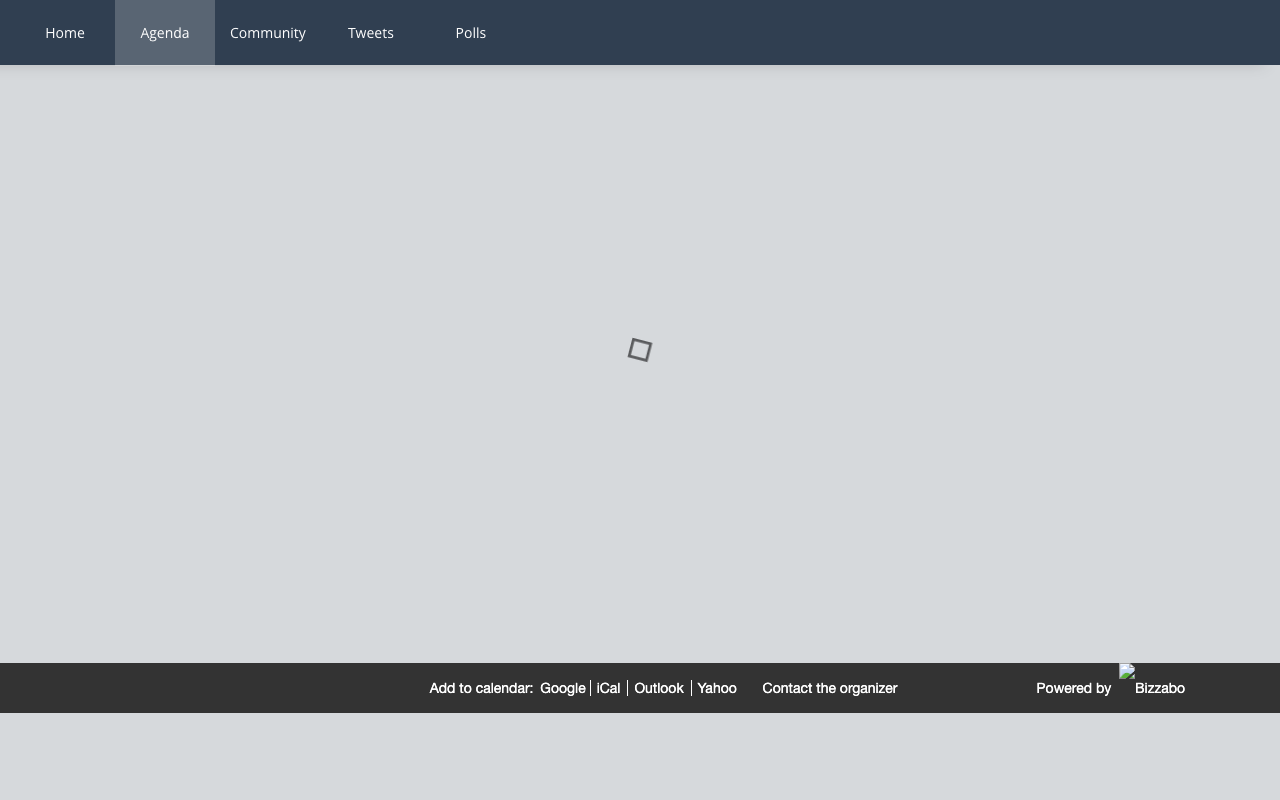Screen dimensions: 1280x800
Task: Add event to Yahoo calendar
Action: 716,688
